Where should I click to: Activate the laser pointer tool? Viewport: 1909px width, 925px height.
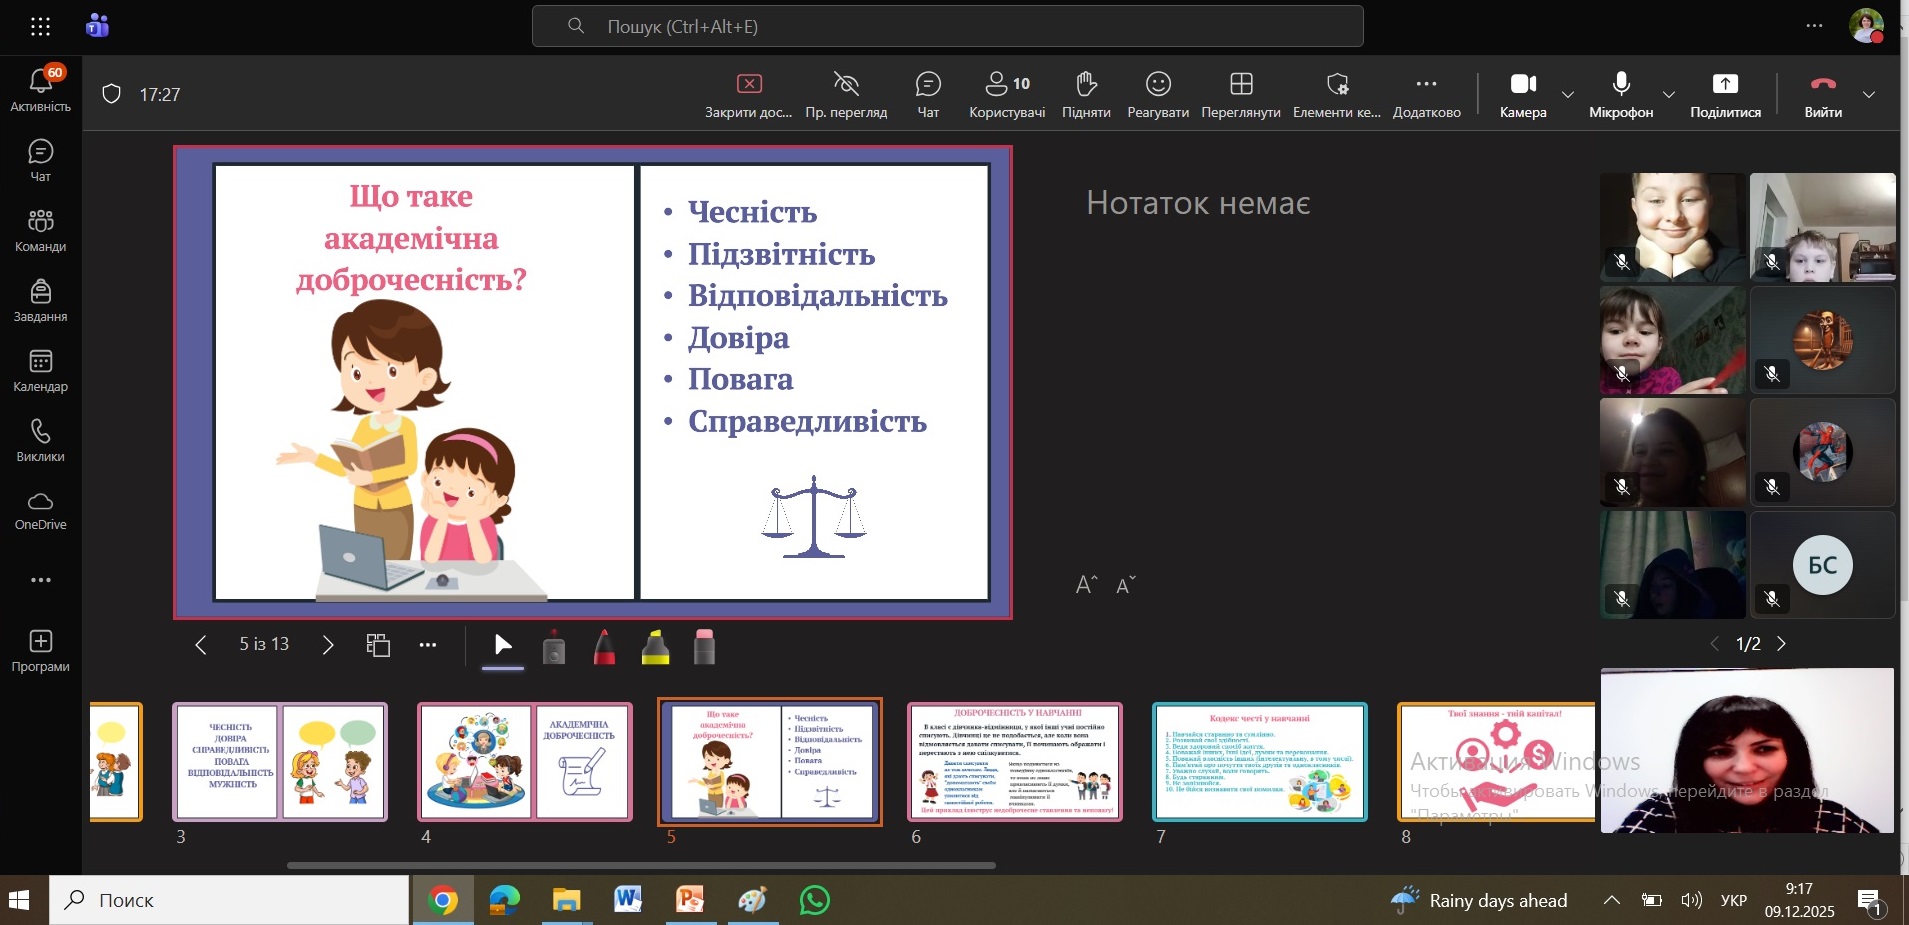pyautogui.click(x=554, y=648)
